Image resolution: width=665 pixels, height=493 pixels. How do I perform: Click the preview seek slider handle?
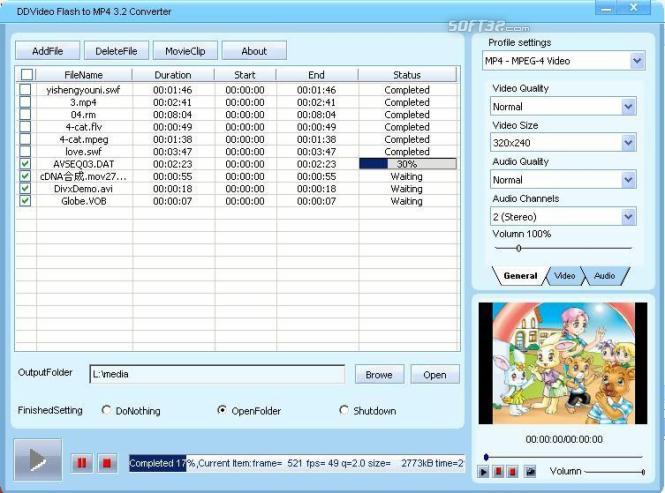tap(486, 457)
